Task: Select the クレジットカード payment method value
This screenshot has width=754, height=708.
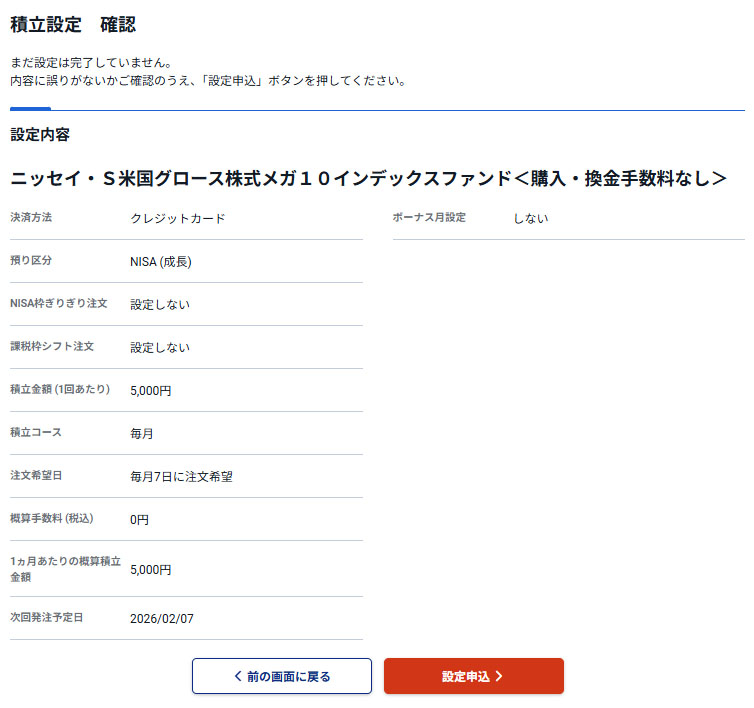Action: tap(177, 218)
